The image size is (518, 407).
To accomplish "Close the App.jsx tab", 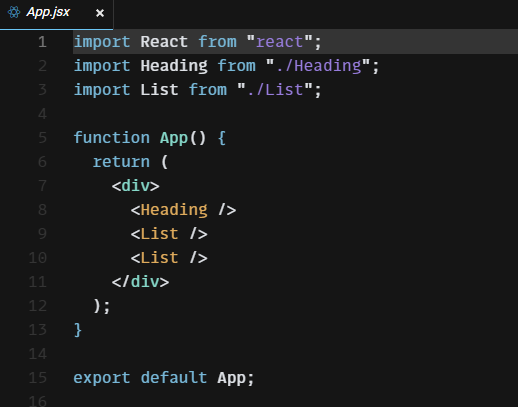I will pos(100,13).
